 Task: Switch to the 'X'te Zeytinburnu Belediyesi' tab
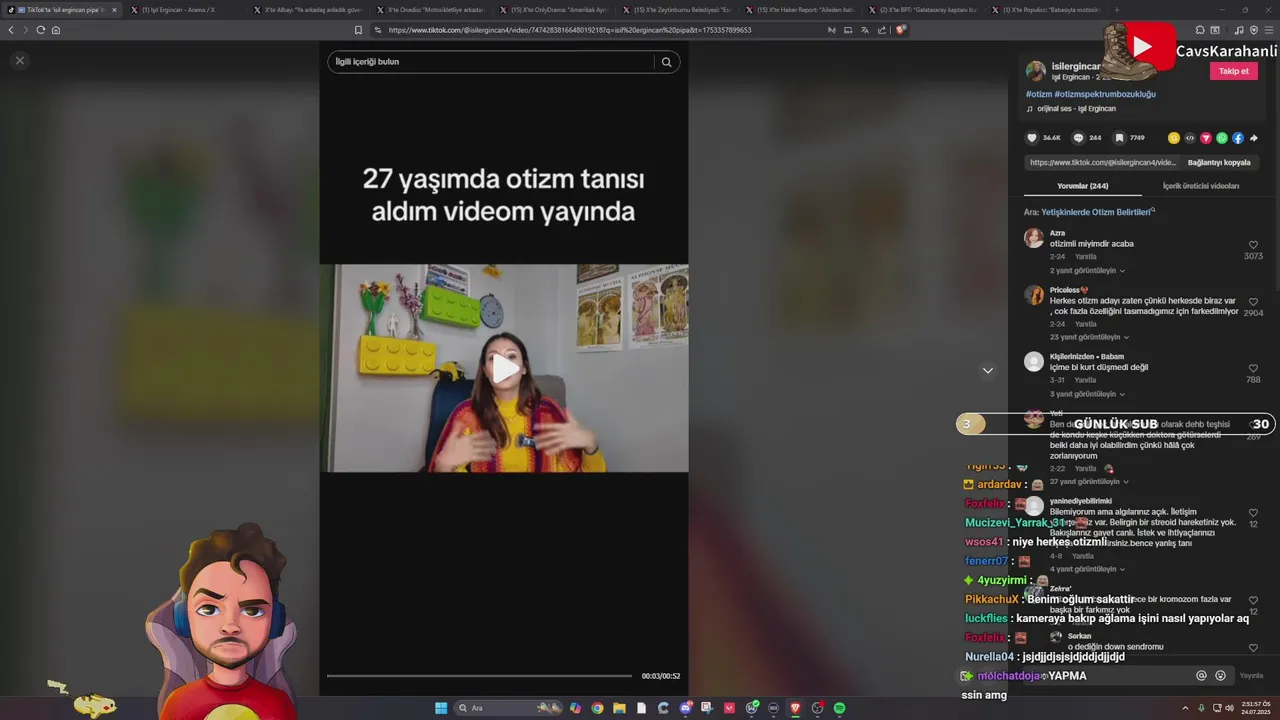(680, 10)
